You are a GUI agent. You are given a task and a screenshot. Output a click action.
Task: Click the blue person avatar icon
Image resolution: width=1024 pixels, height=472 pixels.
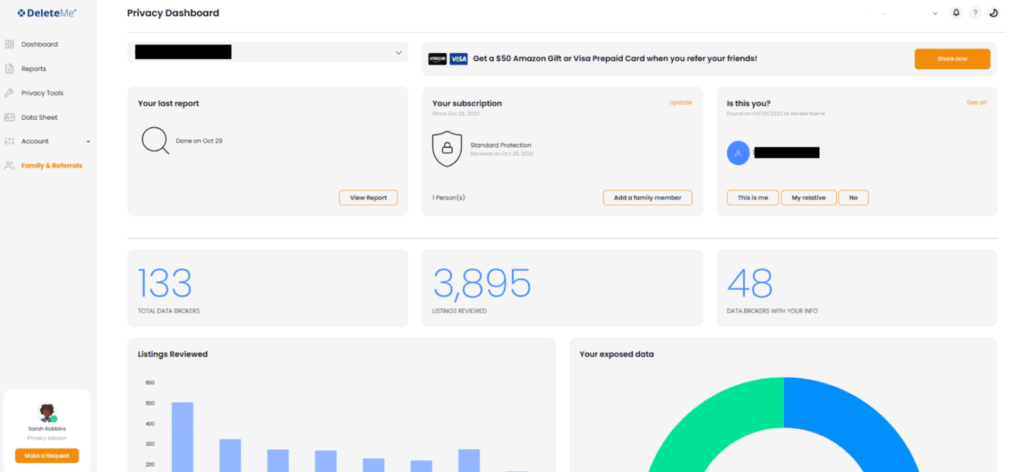(x=738, y=153)
